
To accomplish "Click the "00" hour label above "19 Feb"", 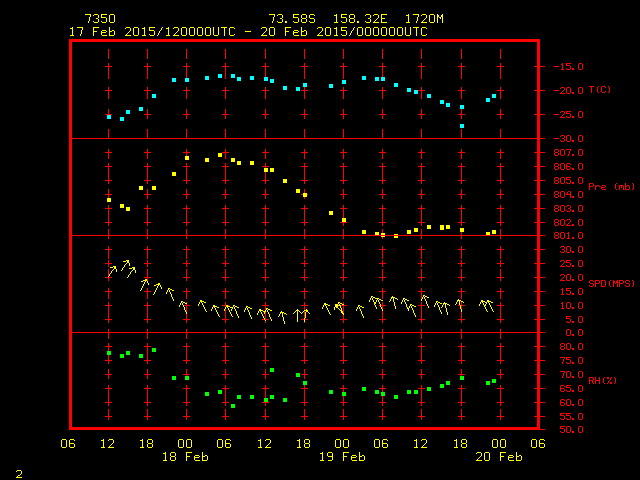I will point(342,444).
